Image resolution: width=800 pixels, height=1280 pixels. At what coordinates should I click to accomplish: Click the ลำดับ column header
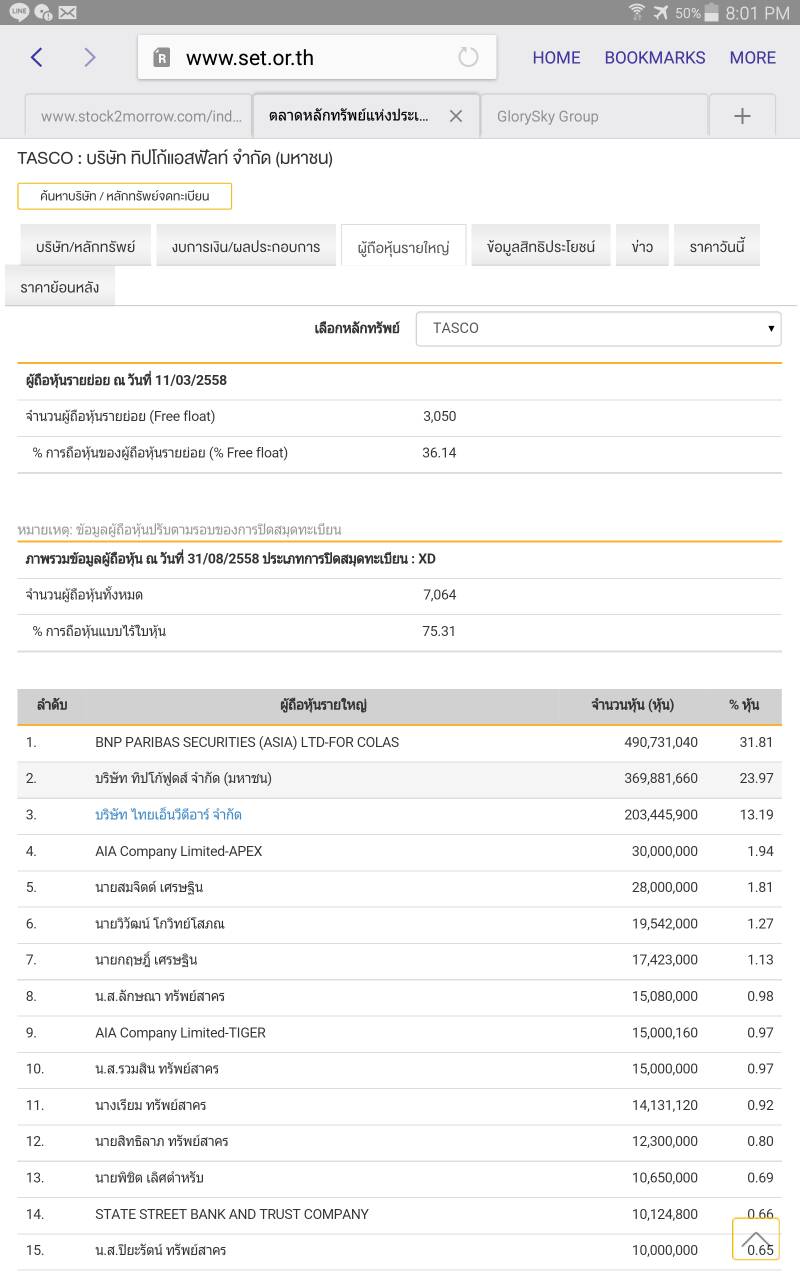click(x=52, y=705)
